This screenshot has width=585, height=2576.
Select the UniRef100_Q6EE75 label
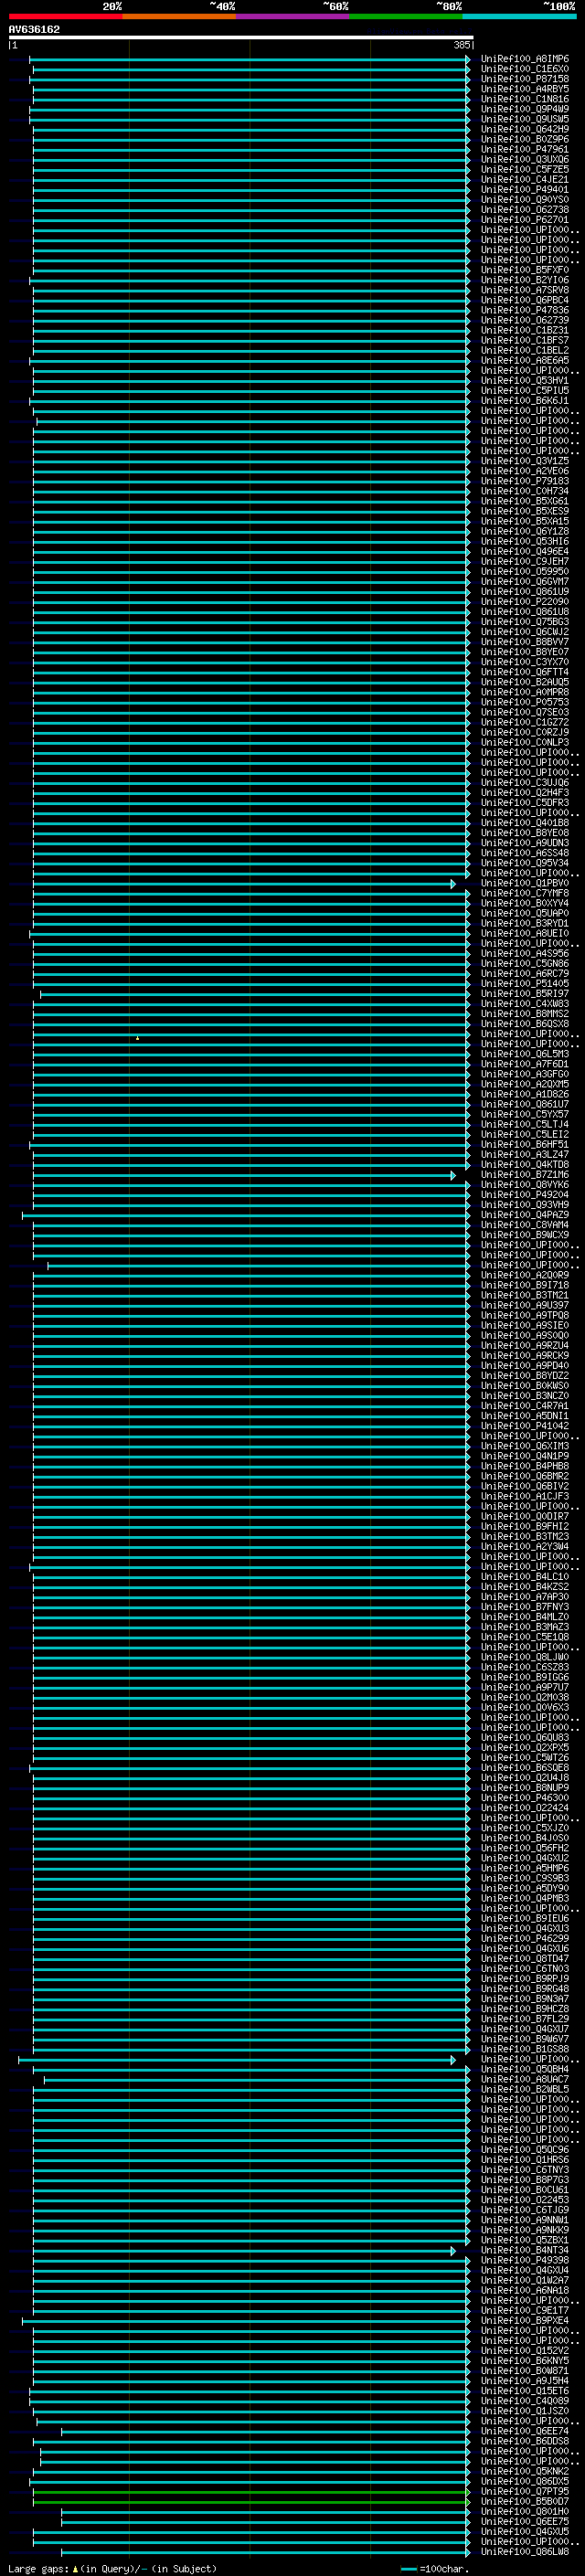pyautogui.click(x=525, y=2521)
